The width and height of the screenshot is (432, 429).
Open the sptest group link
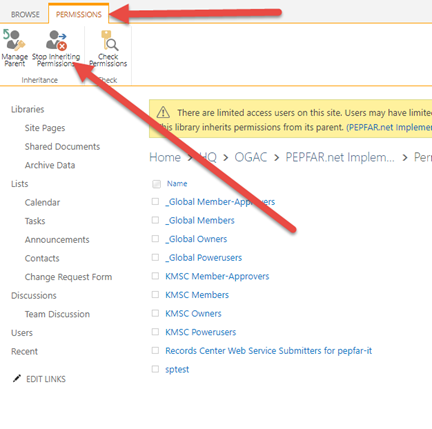tap(177, 369)
